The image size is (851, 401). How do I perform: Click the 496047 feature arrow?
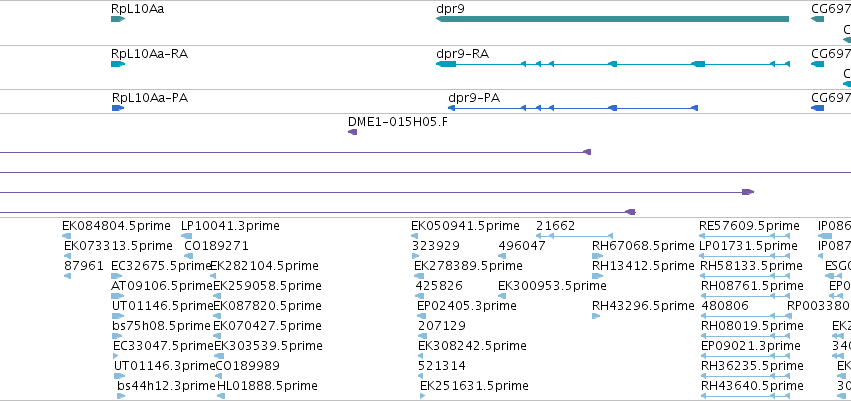pyautogui.click(x=502, y=256)
